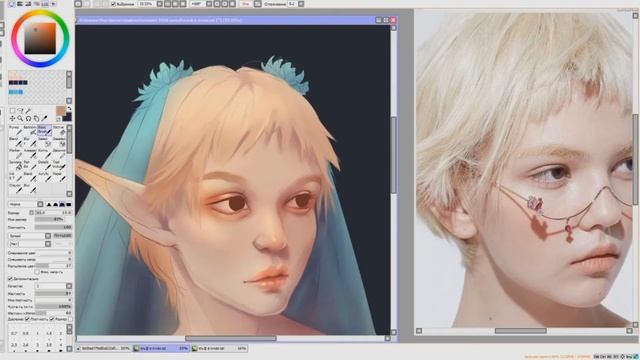Select the lasso selection tool
This screenshot has width=640, height=360.
click(20, 111)
